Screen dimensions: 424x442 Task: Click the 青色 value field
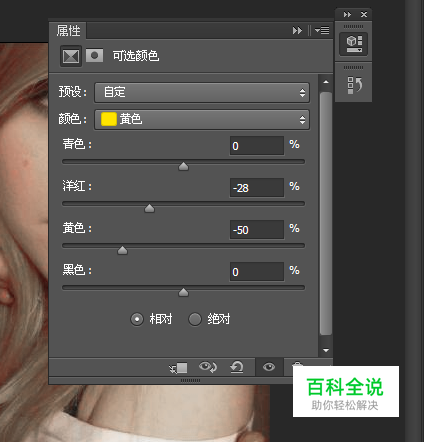[257, 146]
